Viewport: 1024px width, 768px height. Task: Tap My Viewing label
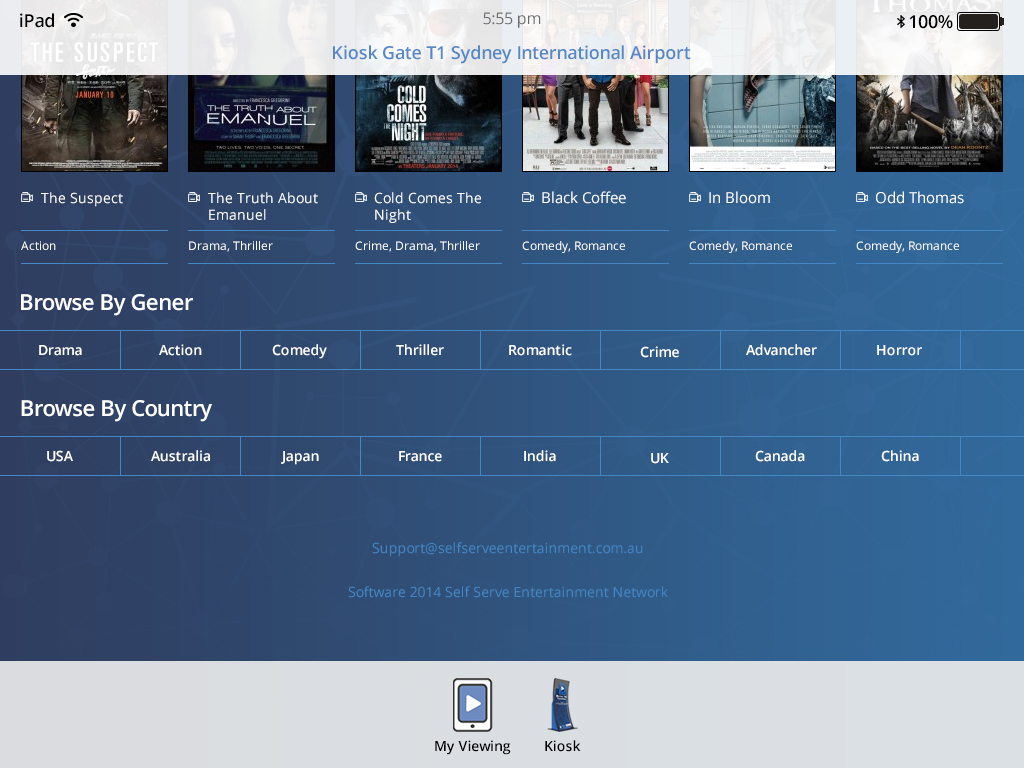tap(472, 746)
